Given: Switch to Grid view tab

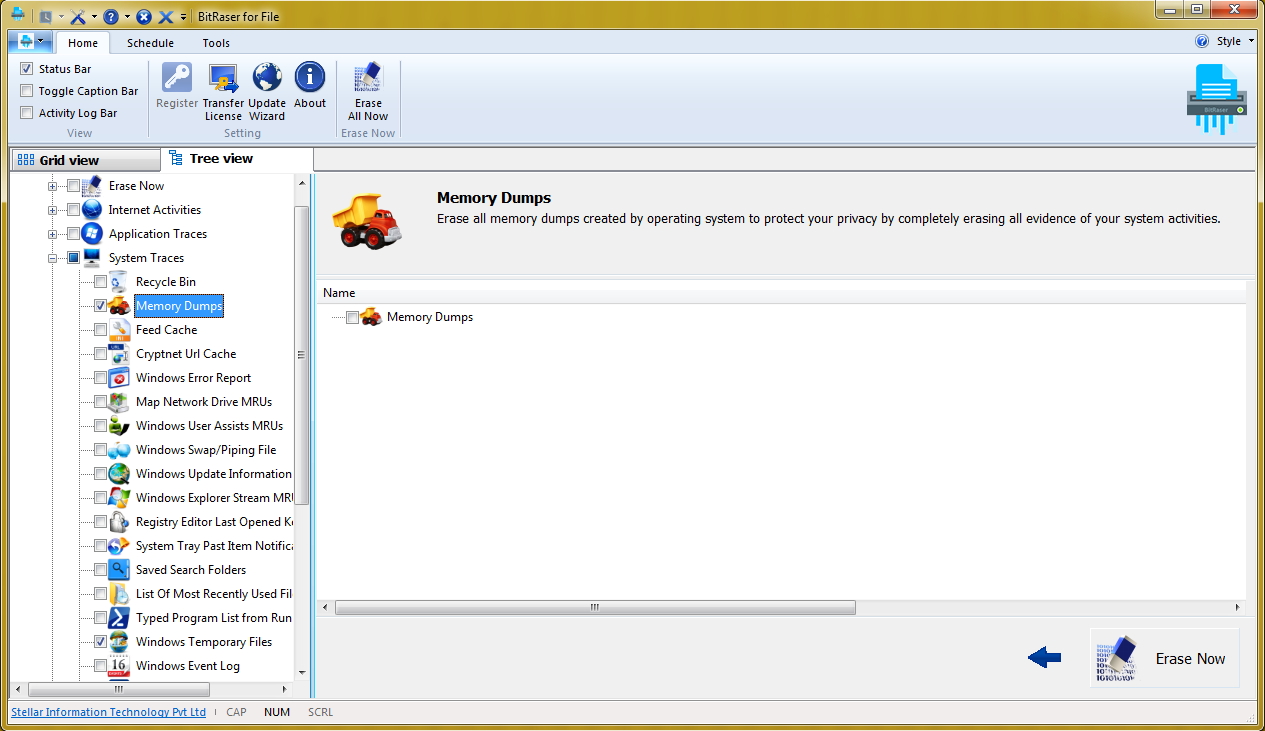Looking at the screenshot, I should [x=85, y=160].
